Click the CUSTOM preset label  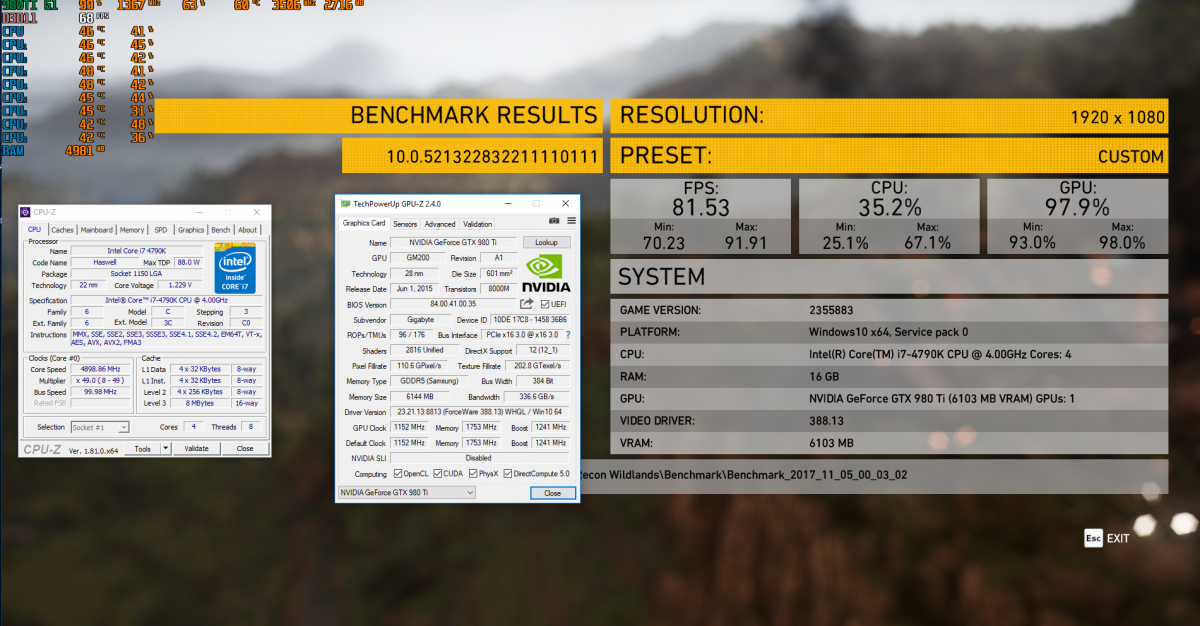point(1131,157)
